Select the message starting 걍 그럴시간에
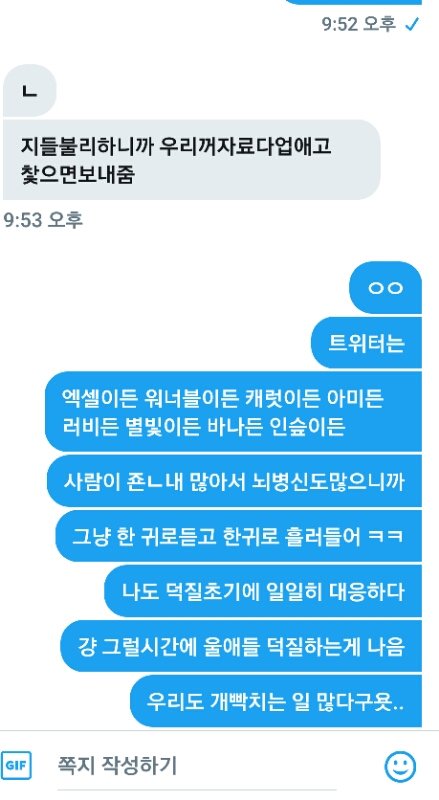The width and height of the screenshot is (439, 800). 241,646
